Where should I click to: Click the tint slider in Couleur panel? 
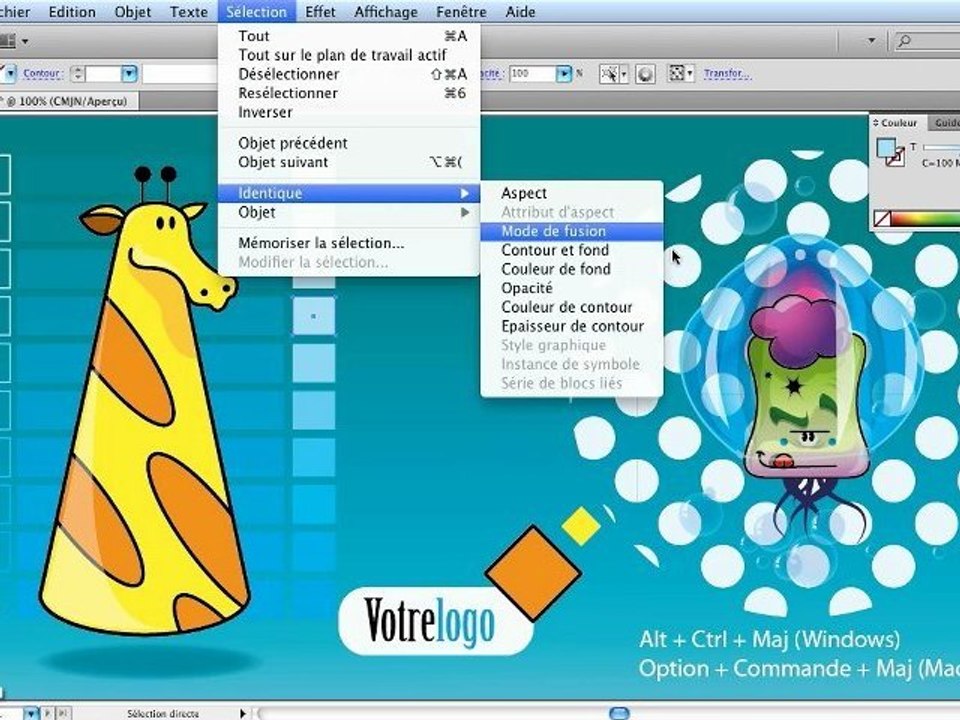[941, 148]
